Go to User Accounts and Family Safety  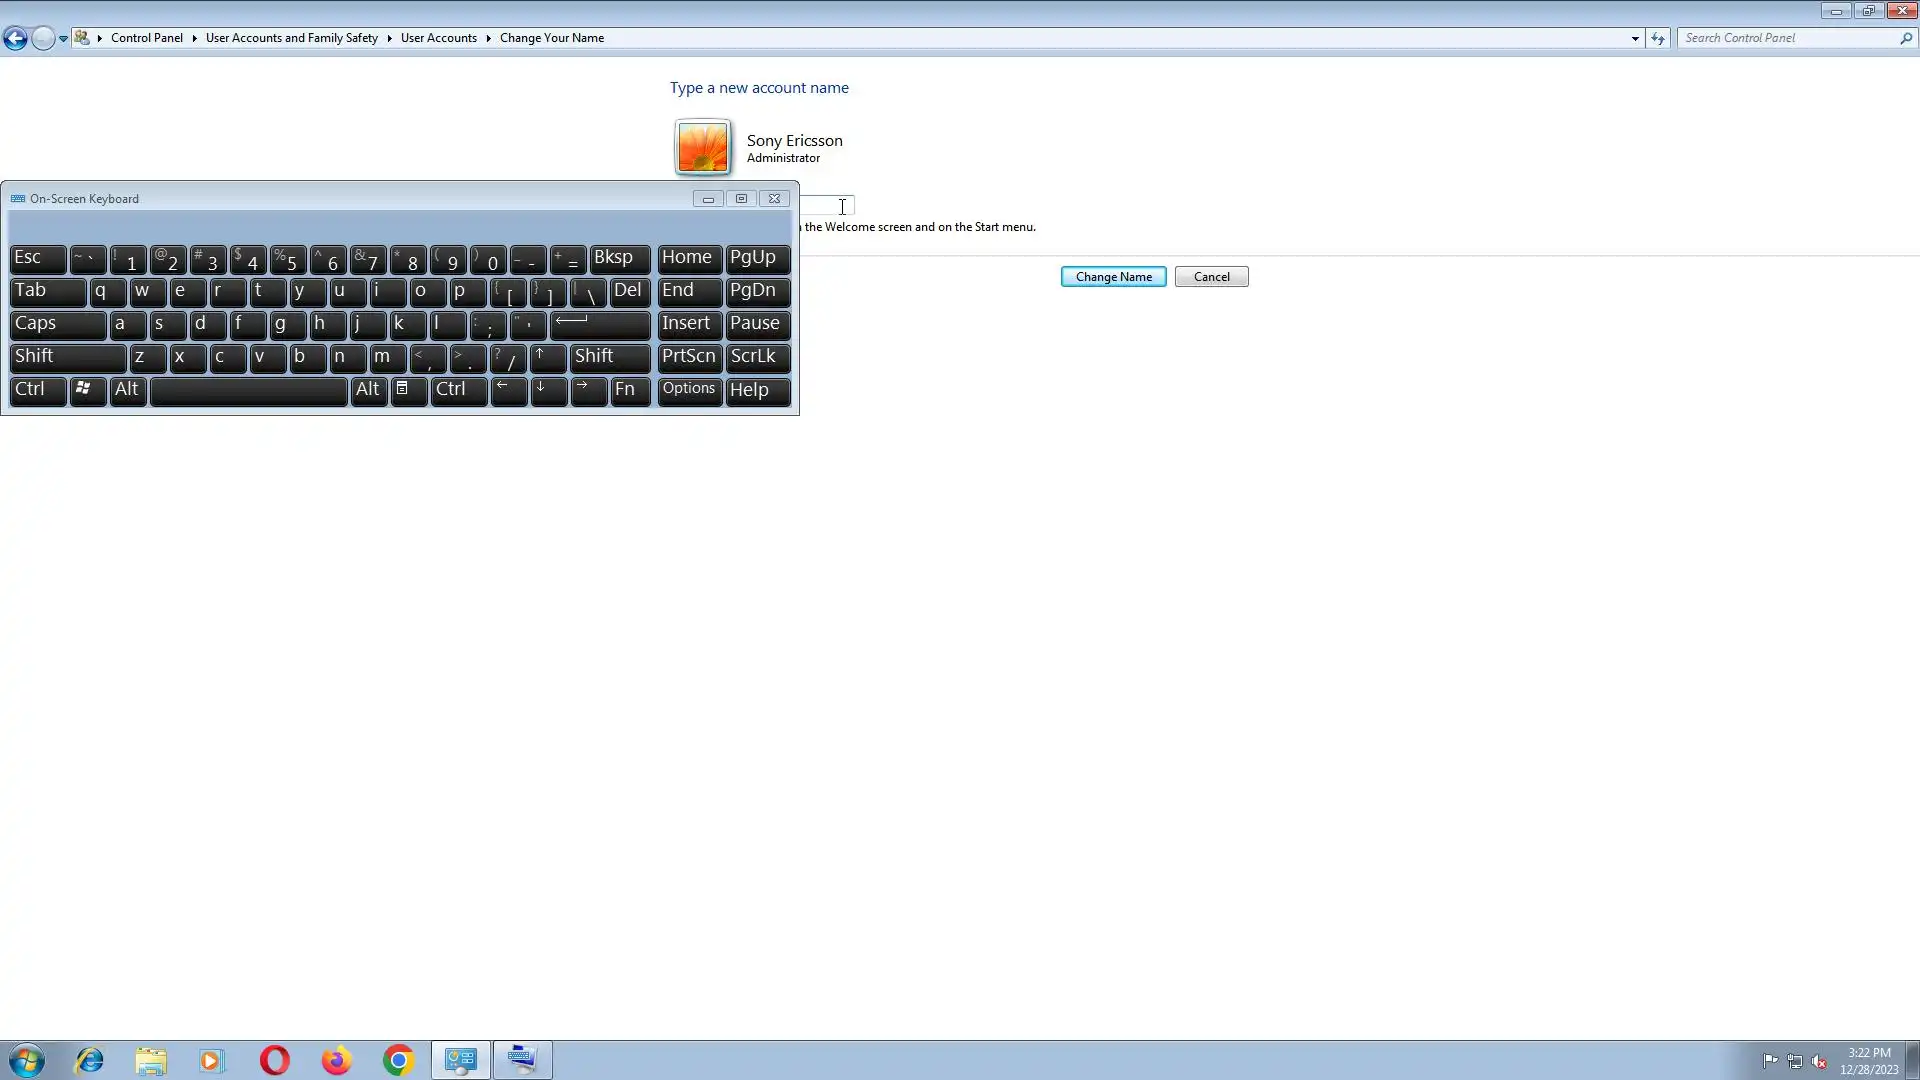click(x=291, y=38)
